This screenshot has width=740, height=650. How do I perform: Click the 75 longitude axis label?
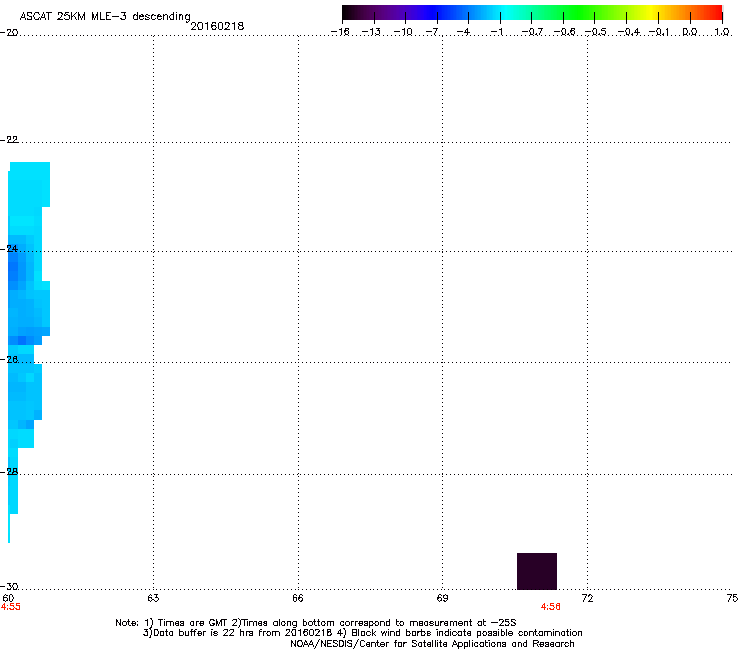[x=732, y=598]
